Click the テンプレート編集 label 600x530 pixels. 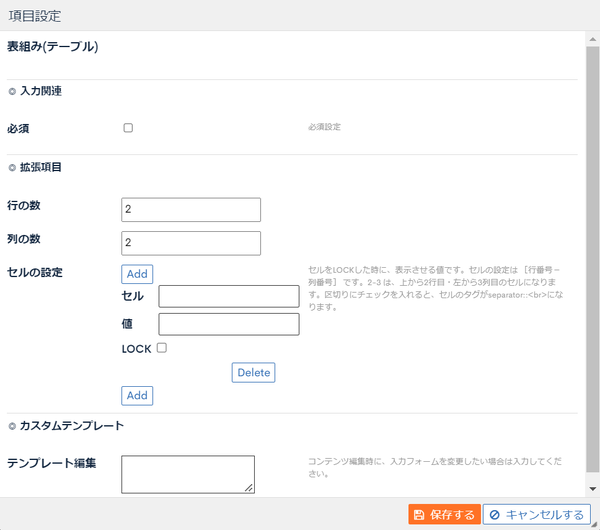pyautogui.click(x=52, y=463)
